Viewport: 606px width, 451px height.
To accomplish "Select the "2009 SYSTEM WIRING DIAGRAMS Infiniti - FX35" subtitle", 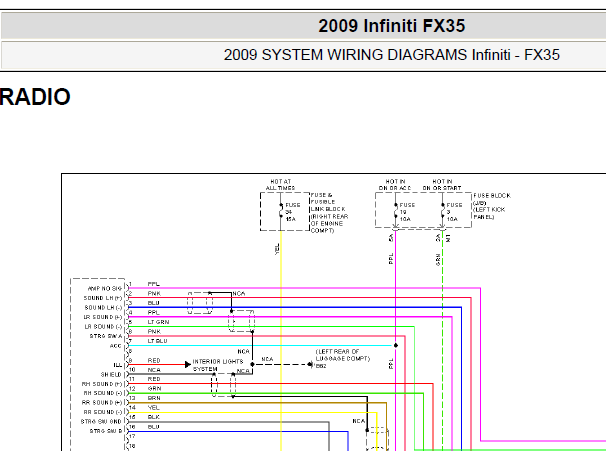I will click(x=392, y=55).
